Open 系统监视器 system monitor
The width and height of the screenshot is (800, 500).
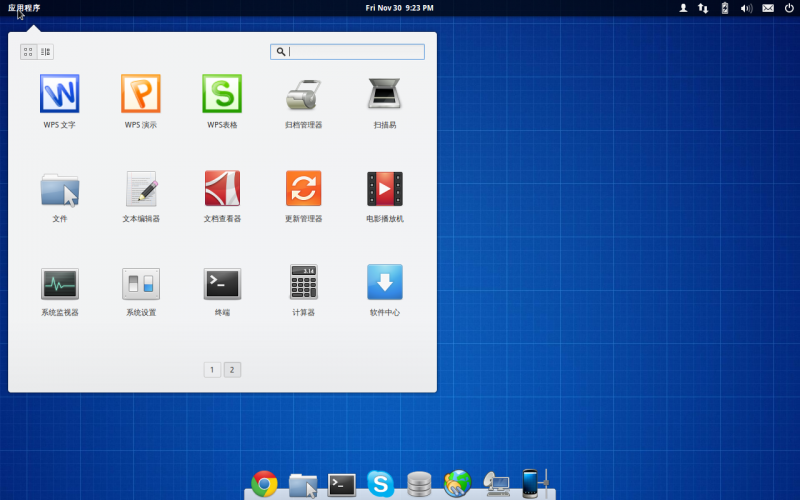coord(60,284)
